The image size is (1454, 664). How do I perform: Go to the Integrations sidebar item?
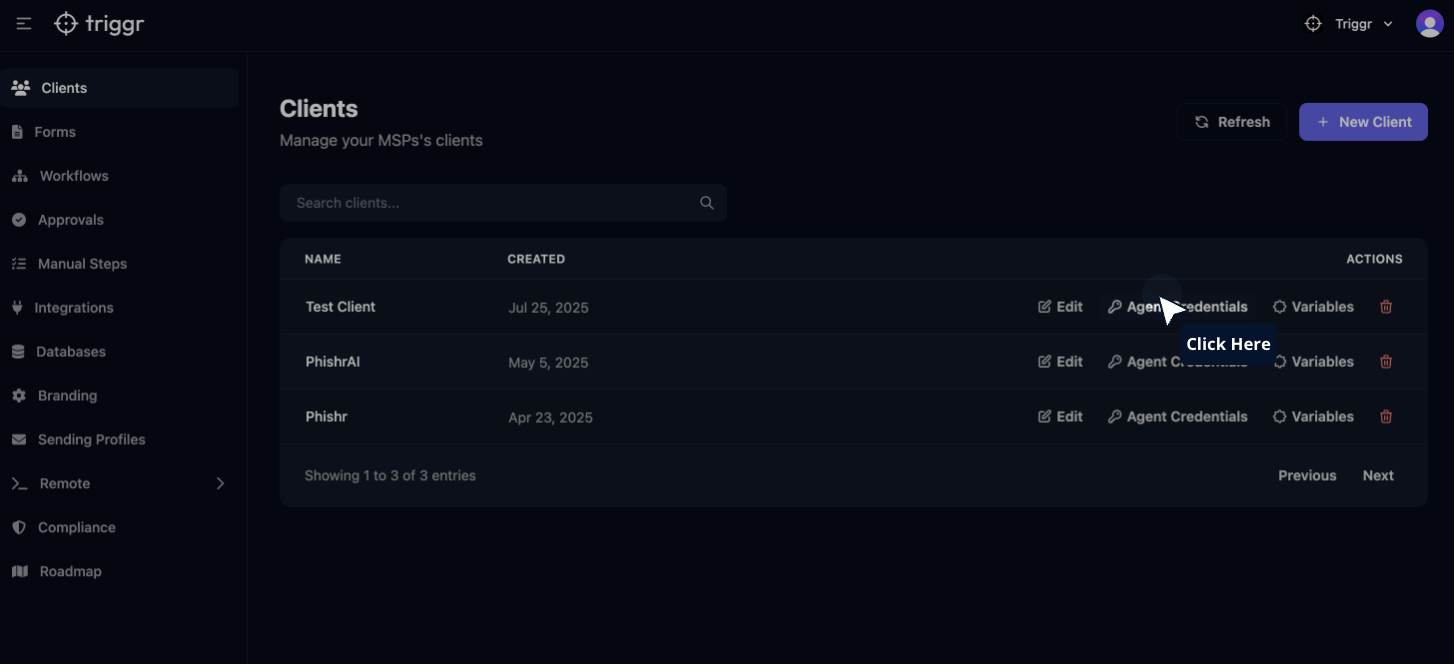(73, 308)
